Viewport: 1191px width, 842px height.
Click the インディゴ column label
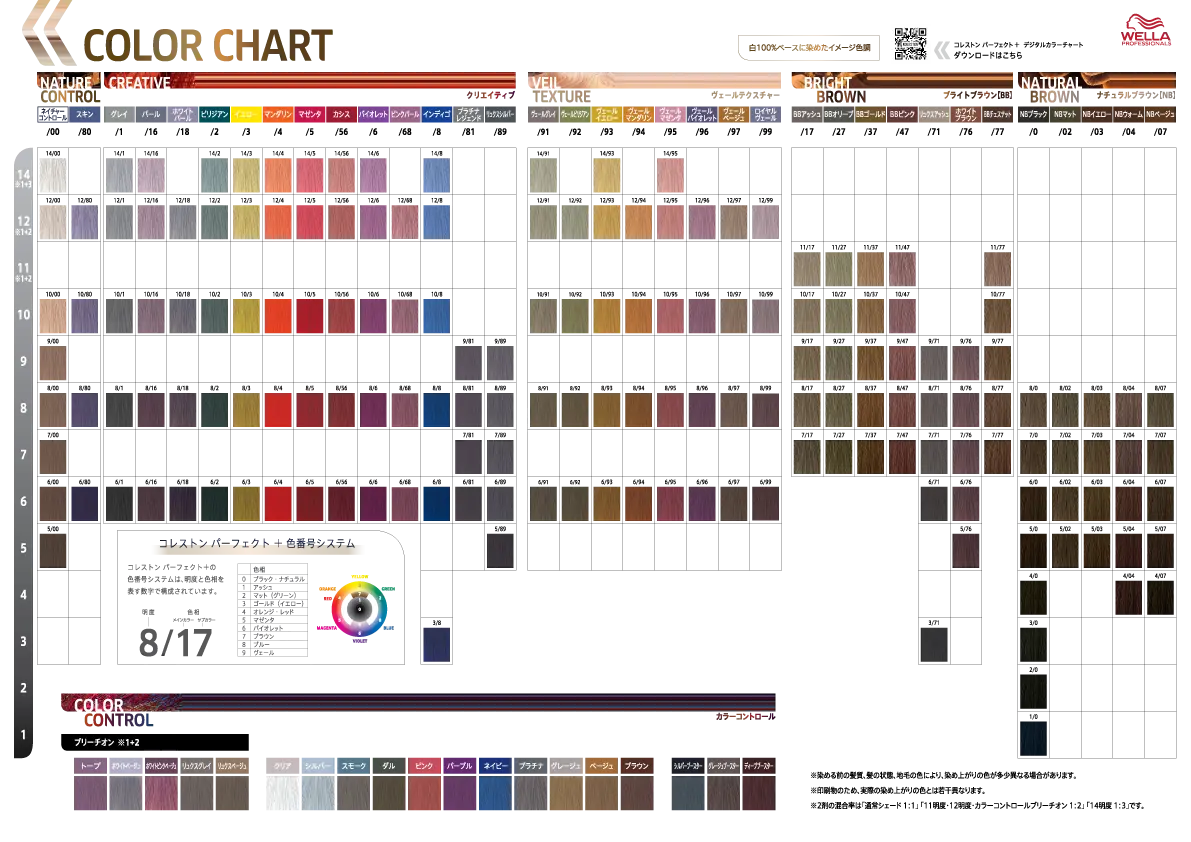tap(436, 115)
